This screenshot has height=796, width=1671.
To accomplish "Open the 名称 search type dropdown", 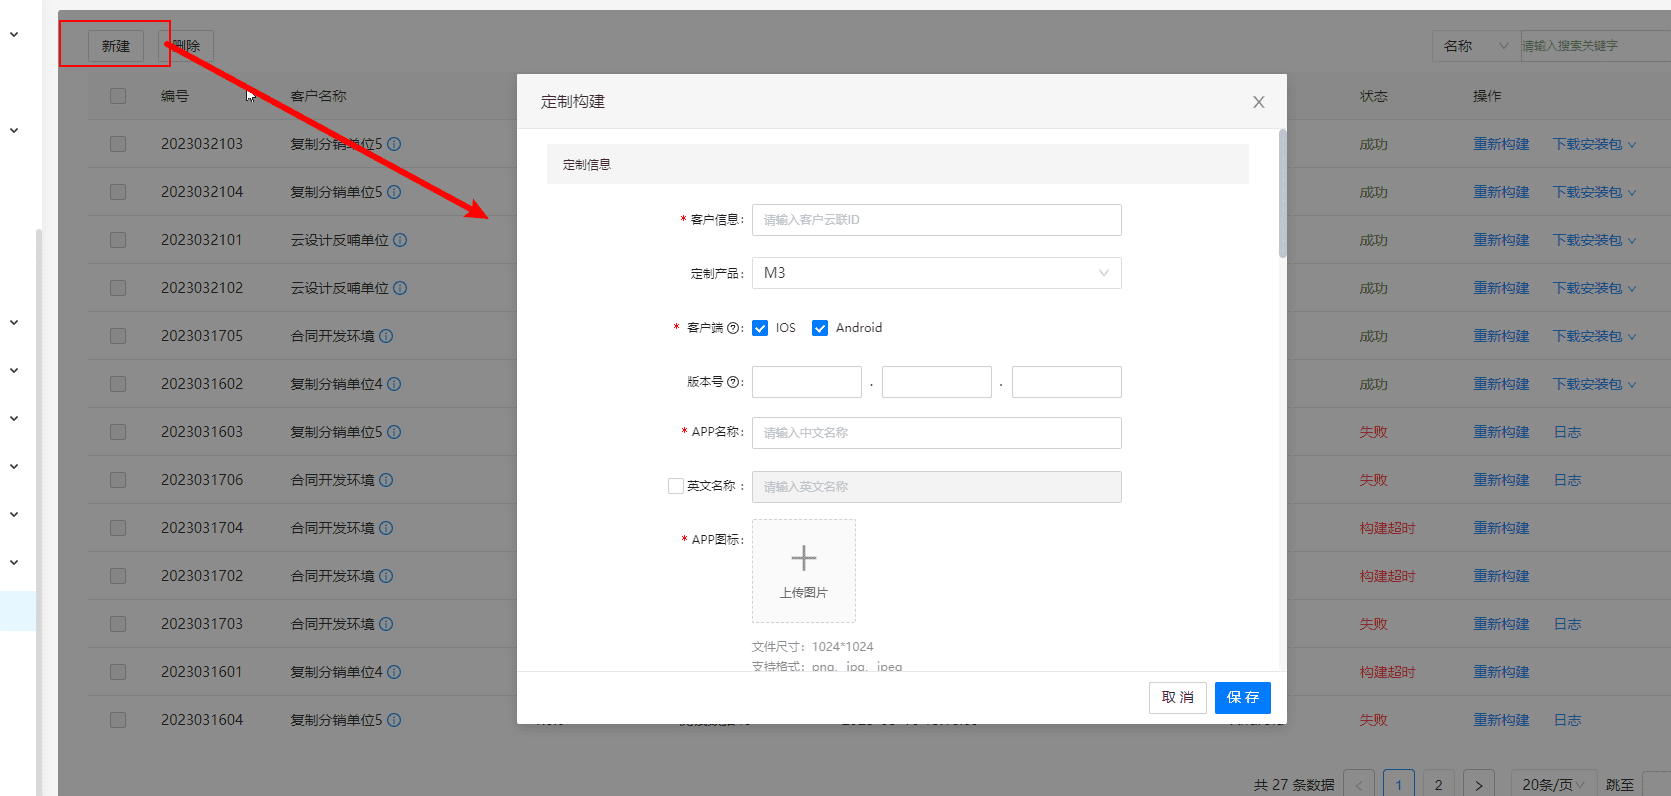I will tap(1476, 46).
